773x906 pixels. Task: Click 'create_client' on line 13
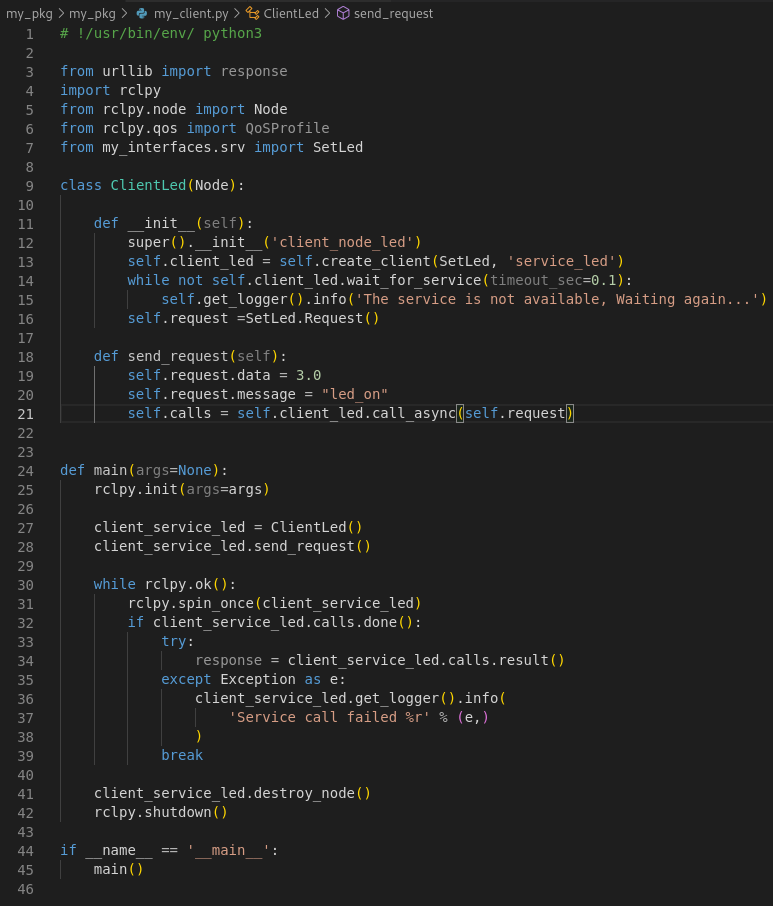(x=376, y=261)
